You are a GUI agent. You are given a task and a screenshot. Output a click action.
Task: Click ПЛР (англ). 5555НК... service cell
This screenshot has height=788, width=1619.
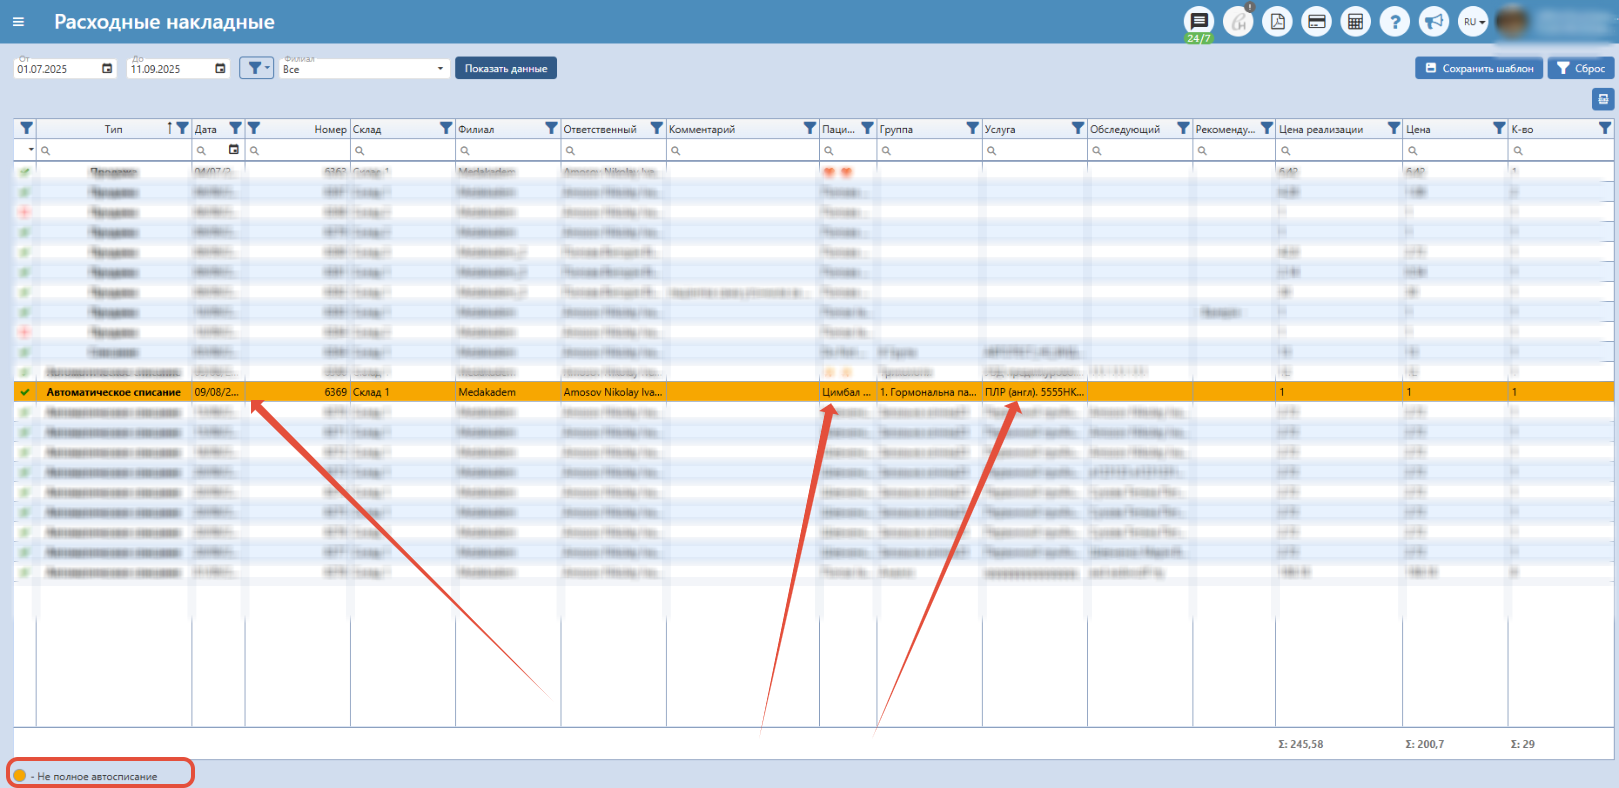(1034, 392)
